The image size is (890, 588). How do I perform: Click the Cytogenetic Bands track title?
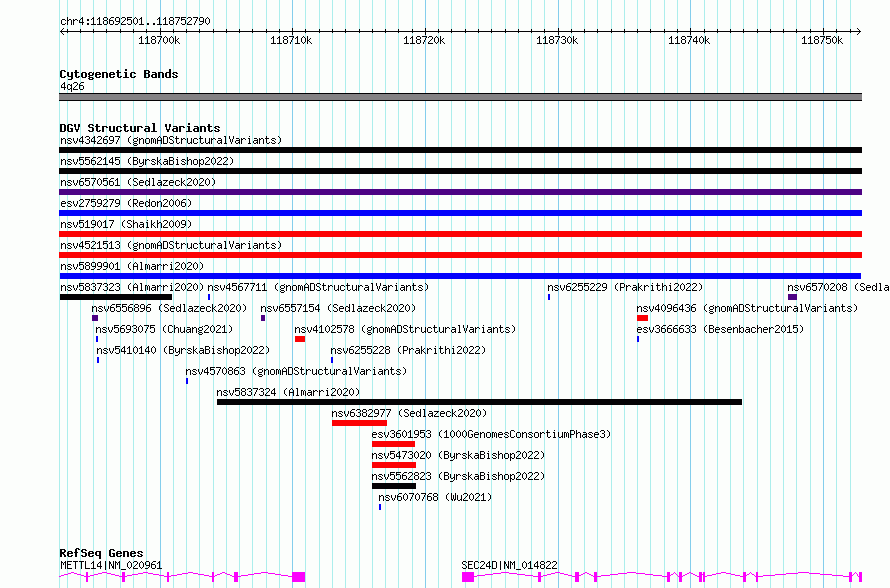(x=119, y=74)
